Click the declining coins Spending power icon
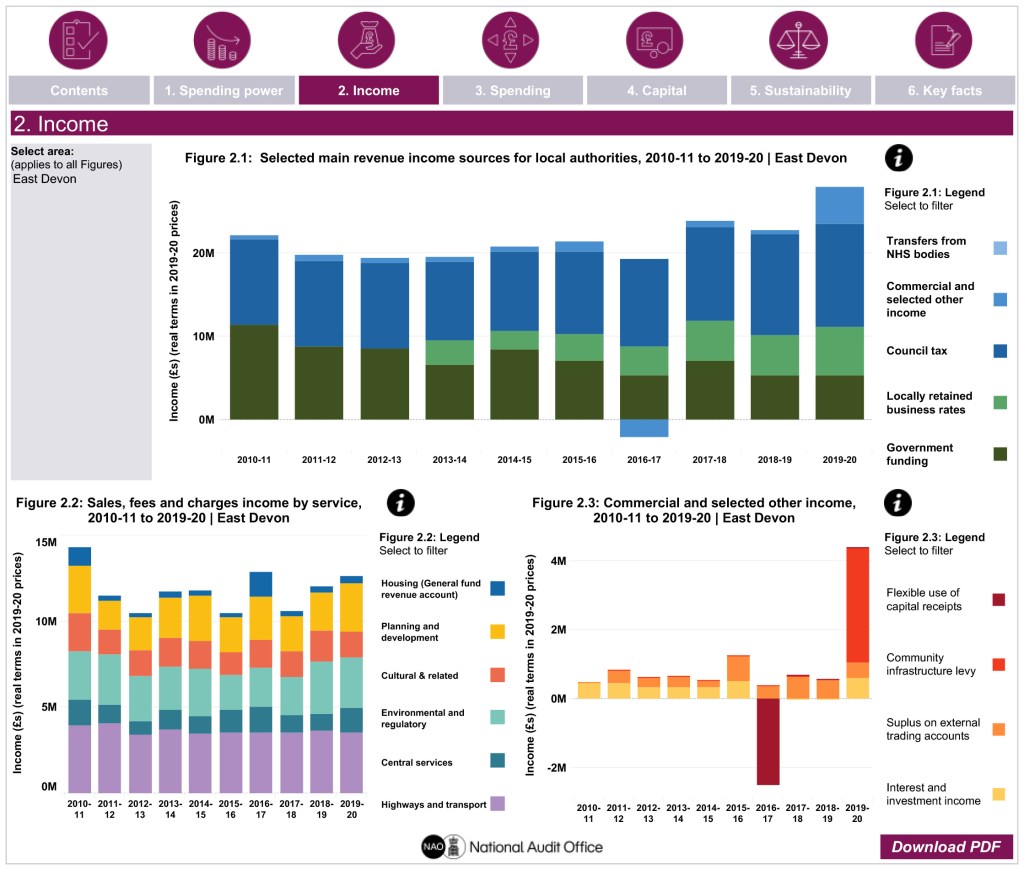The width and height of the screenshot is (1024, 870). click(x=223, y=40)
